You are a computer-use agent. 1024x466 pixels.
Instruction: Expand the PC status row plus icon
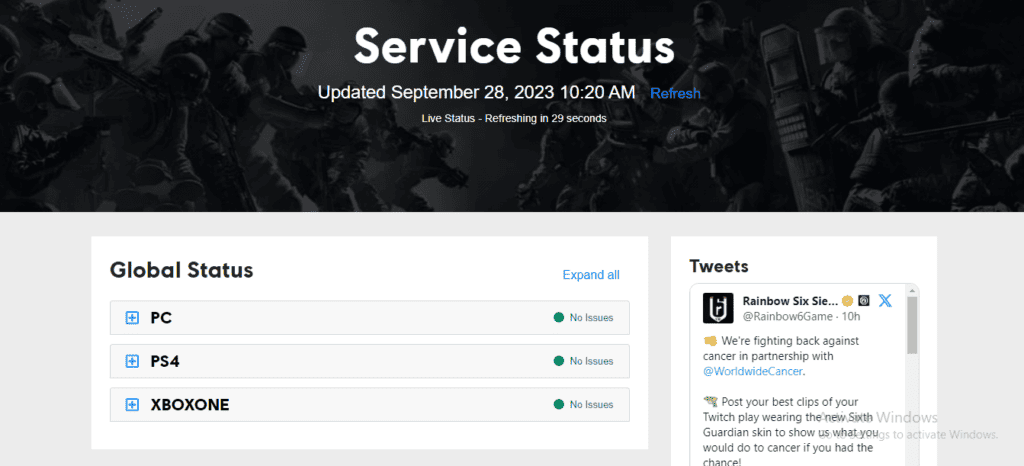(132, 318)
